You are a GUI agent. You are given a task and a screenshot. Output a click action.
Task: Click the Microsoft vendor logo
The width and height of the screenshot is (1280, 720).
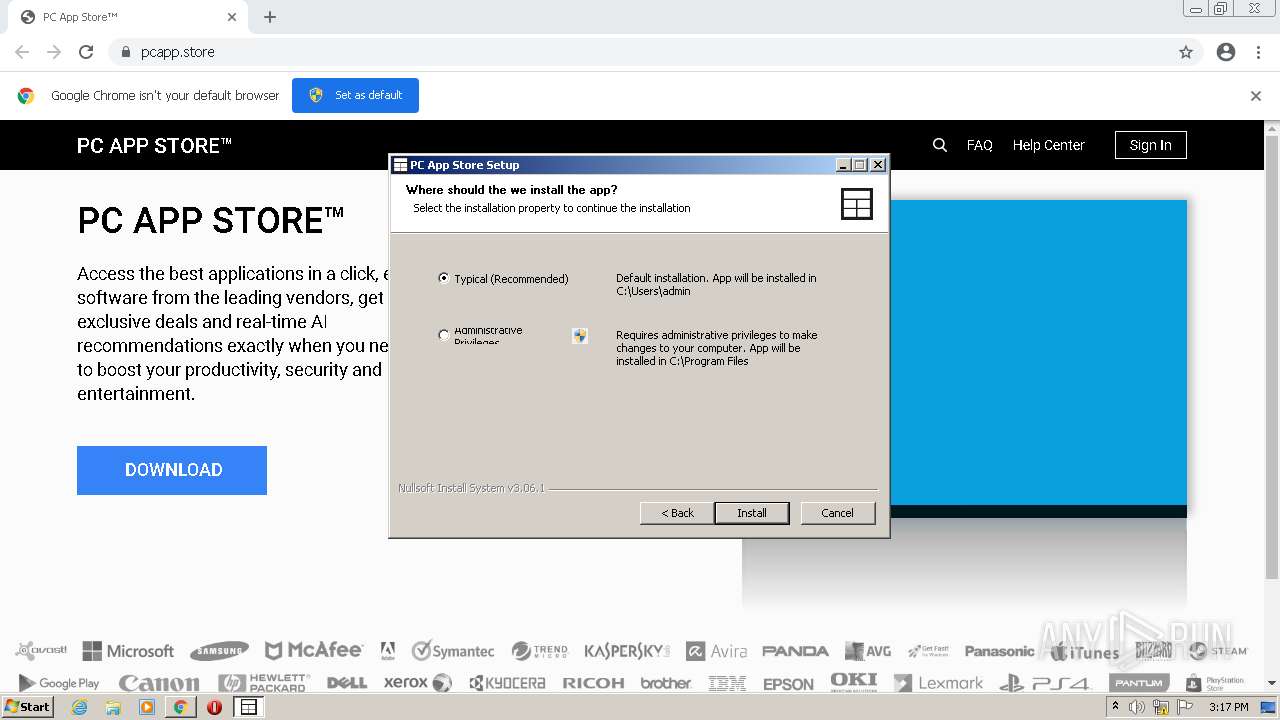pyautogui.click(x=128, y=651)
